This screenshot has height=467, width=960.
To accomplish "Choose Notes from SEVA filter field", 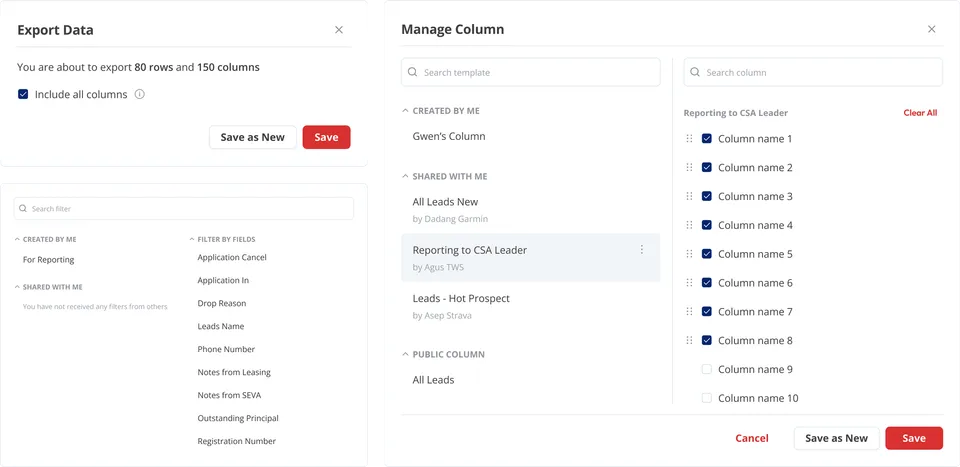I will pos(229,395).
